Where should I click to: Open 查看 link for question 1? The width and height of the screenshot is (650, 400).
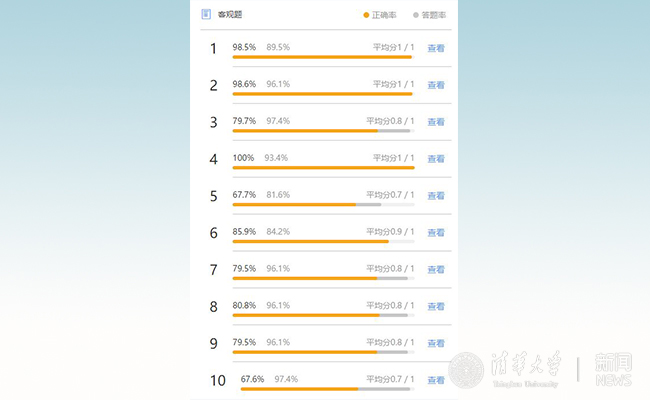pos(436,48)
